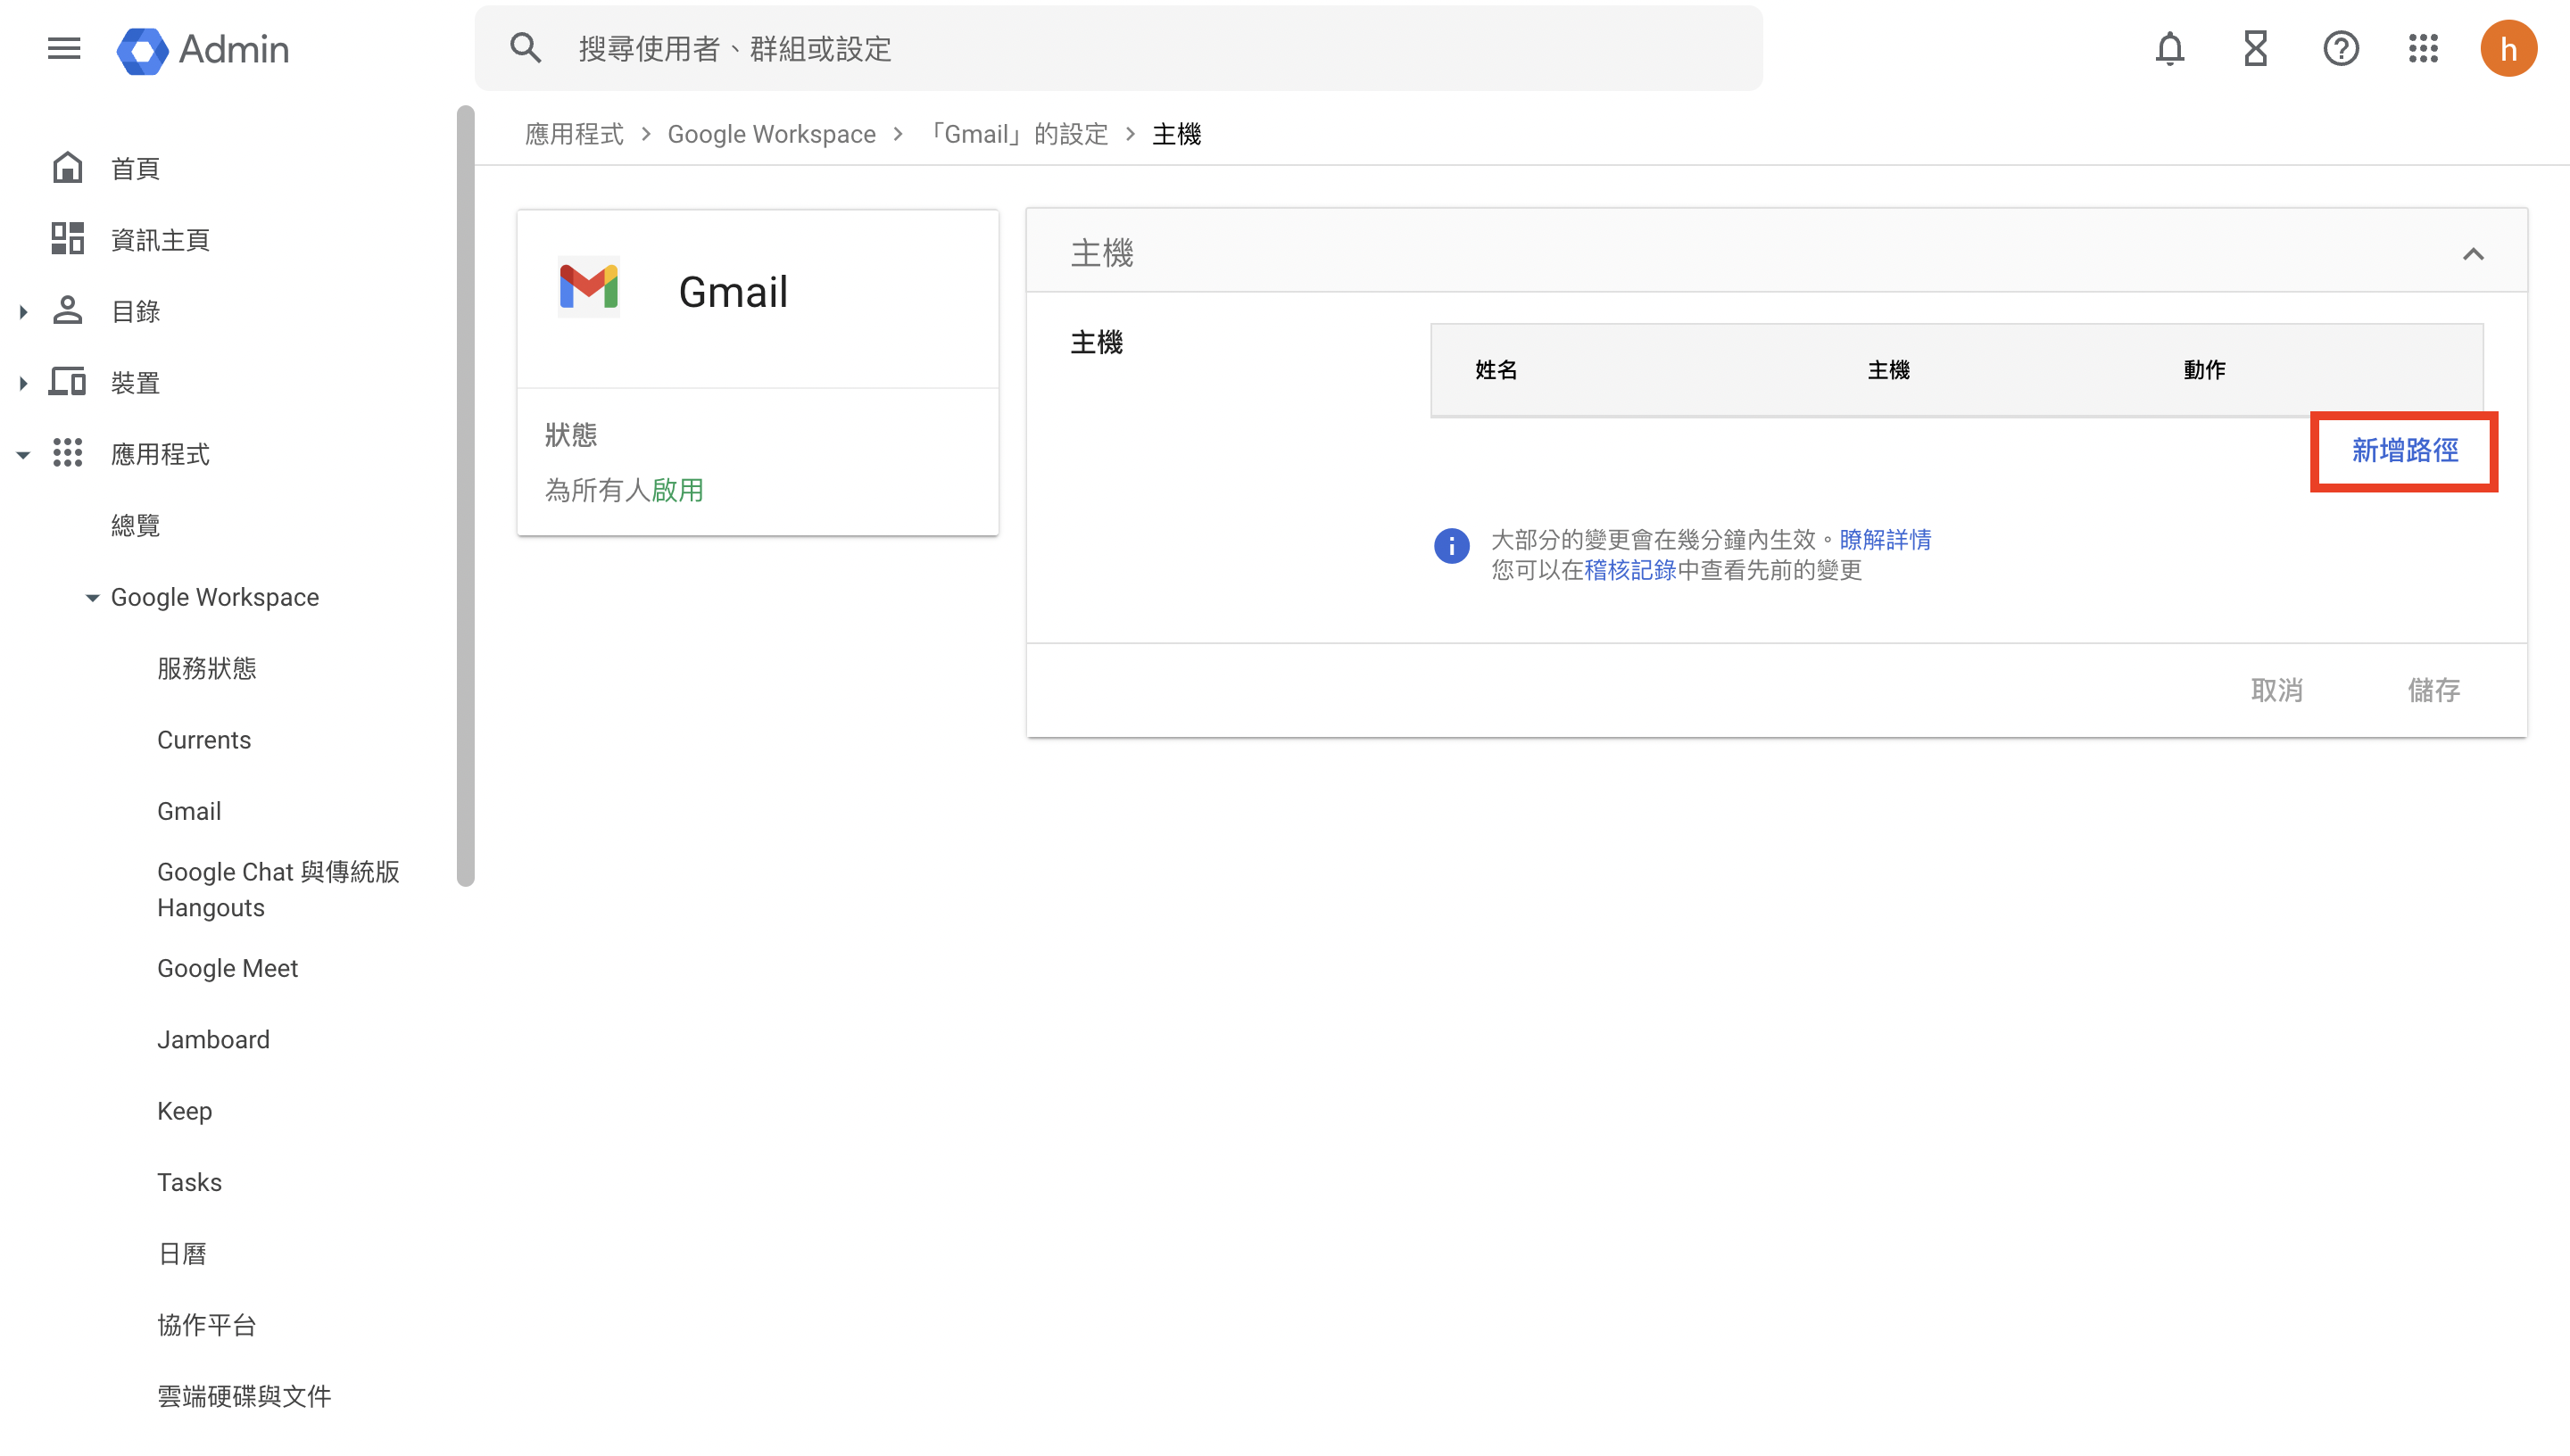Expand the 目錄 sidebar section
2570x1456 pixels.
[23, 312]
